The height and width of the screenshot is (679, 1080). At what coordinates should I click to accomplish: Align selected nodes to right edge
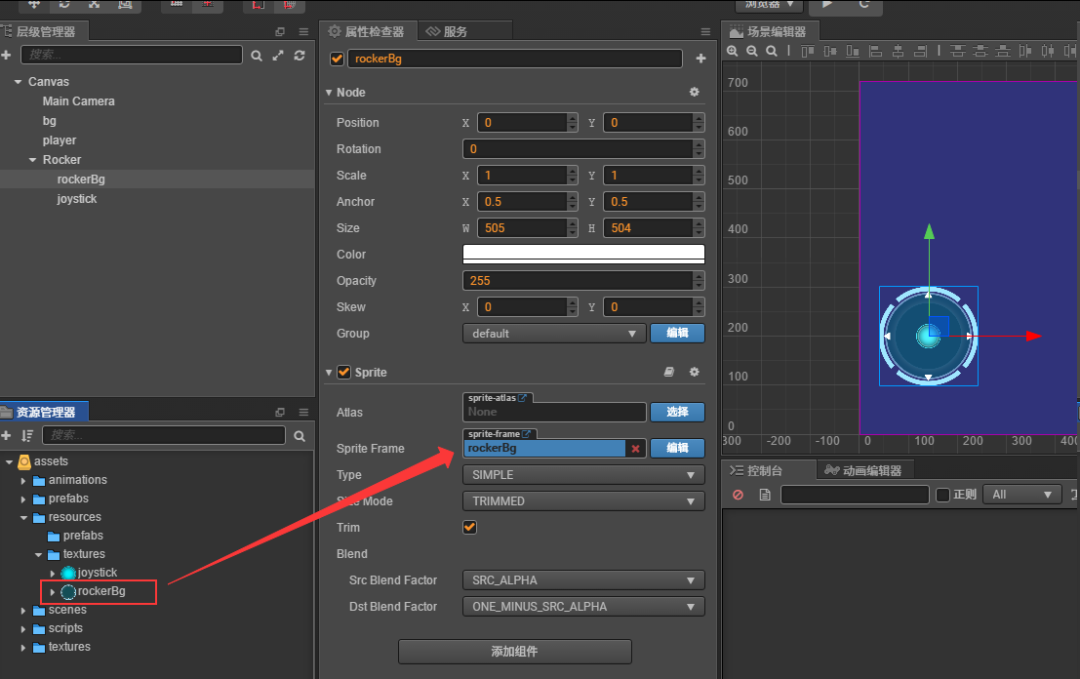(920, 51)
